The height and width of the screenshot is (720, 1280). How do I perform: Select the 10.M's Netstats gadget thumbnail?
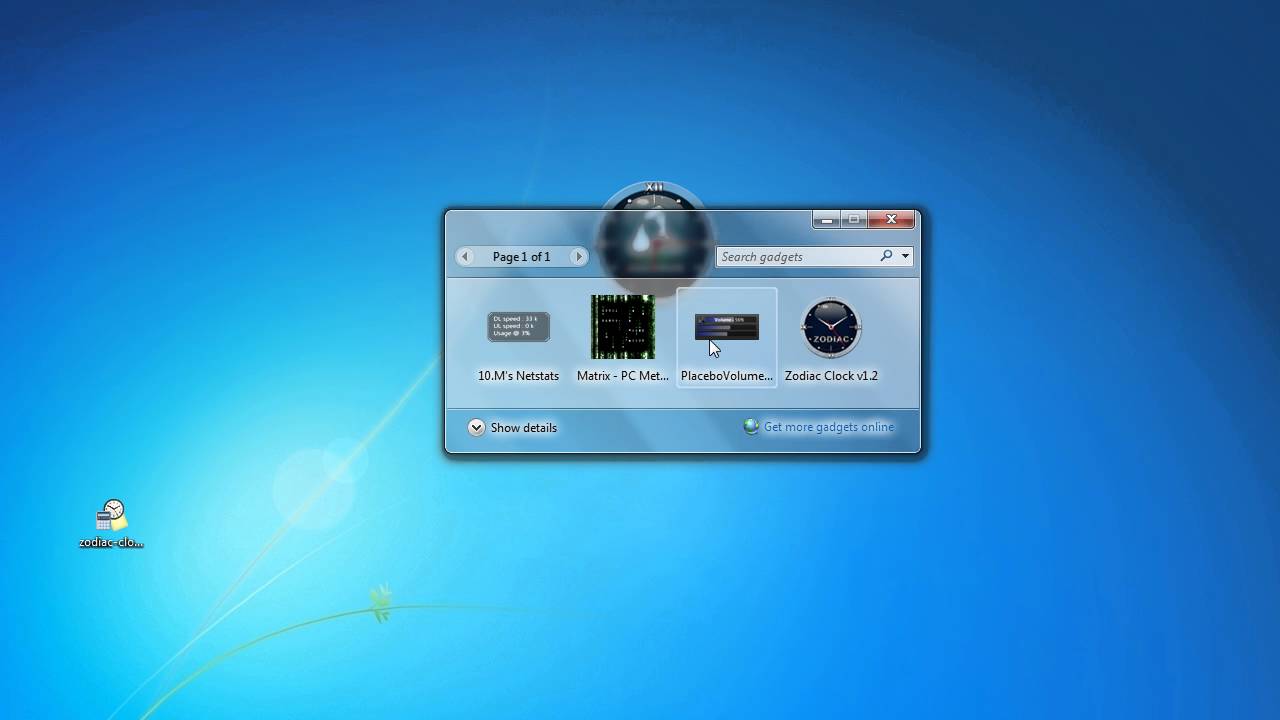[x=518, y=327]
